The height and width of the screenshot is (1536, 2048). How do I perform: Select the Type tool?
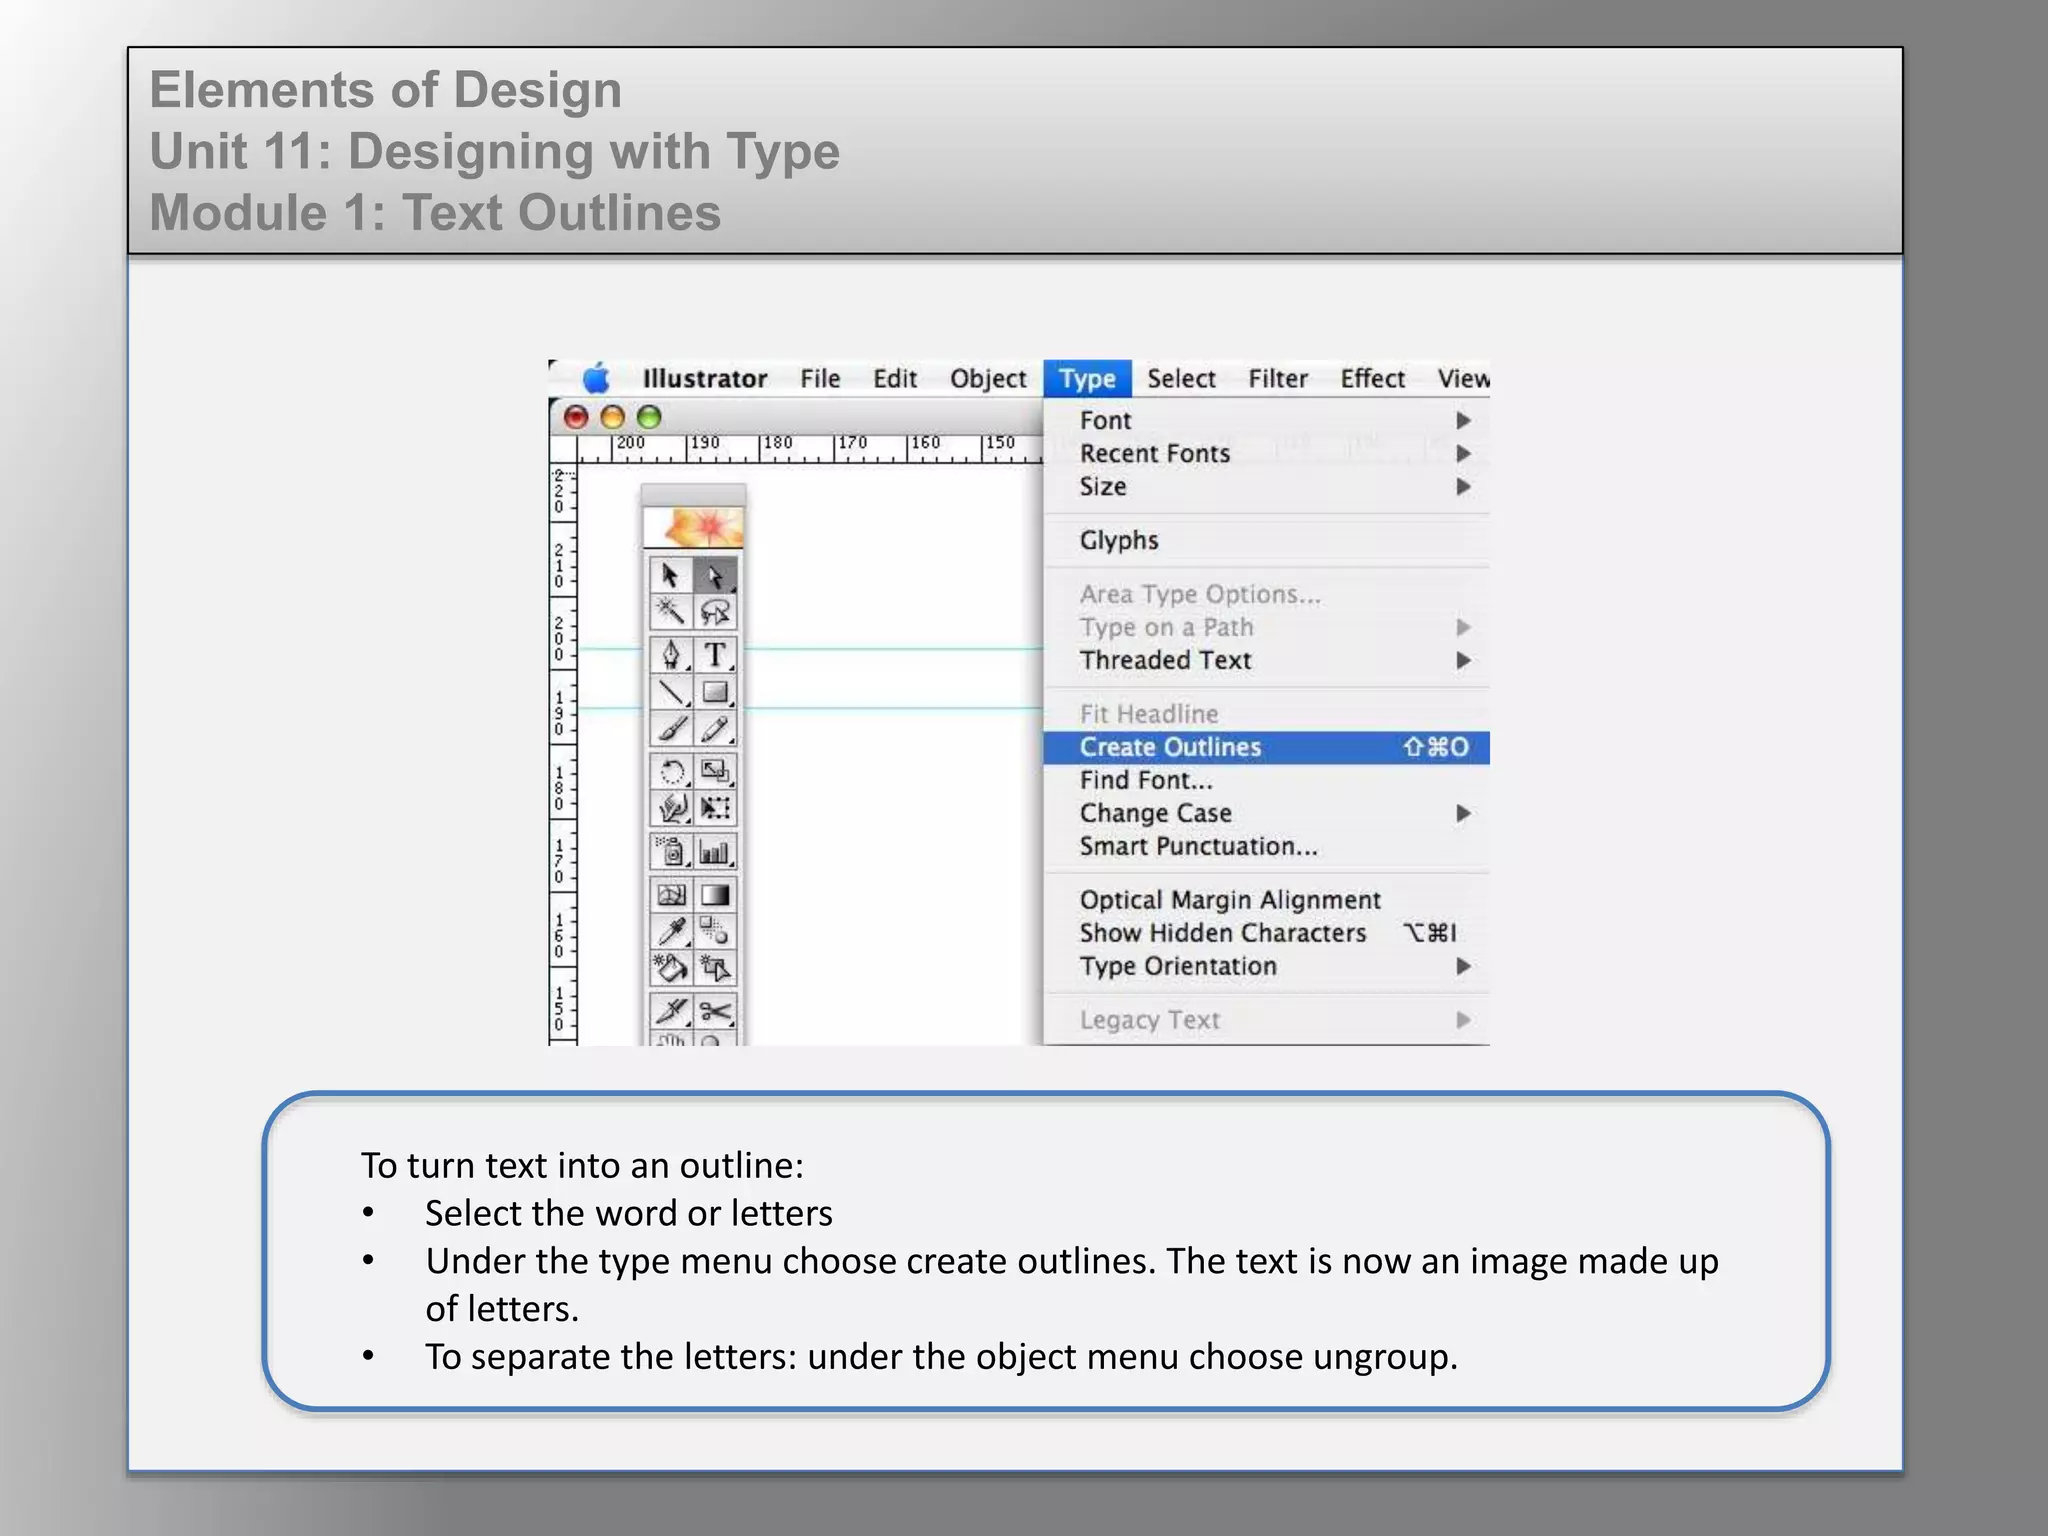(x=715, y=655)
